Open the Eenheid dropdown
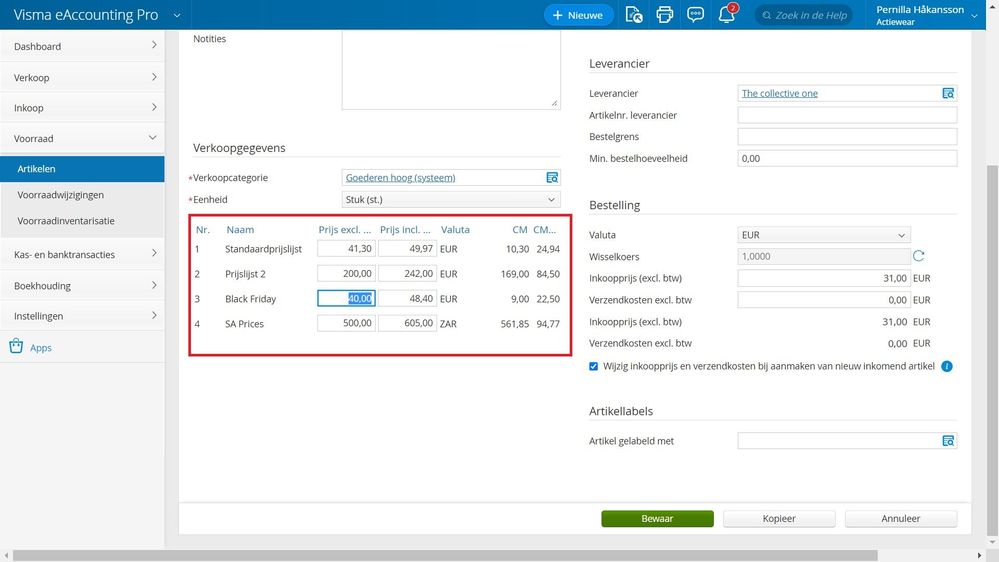The image size is (999, 562). (x=451, y=200)
